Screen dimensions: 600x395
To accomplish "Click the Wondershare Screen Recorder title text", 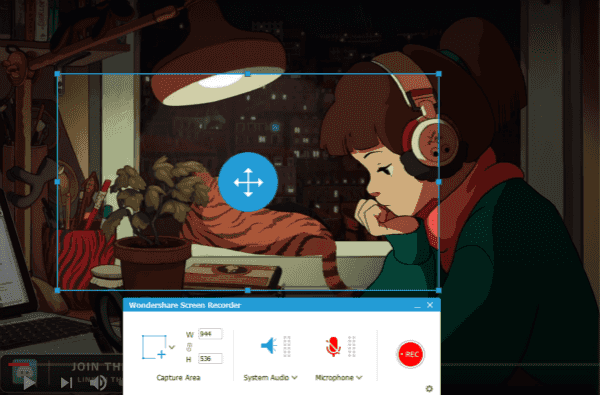I will (x=185, y=305).
